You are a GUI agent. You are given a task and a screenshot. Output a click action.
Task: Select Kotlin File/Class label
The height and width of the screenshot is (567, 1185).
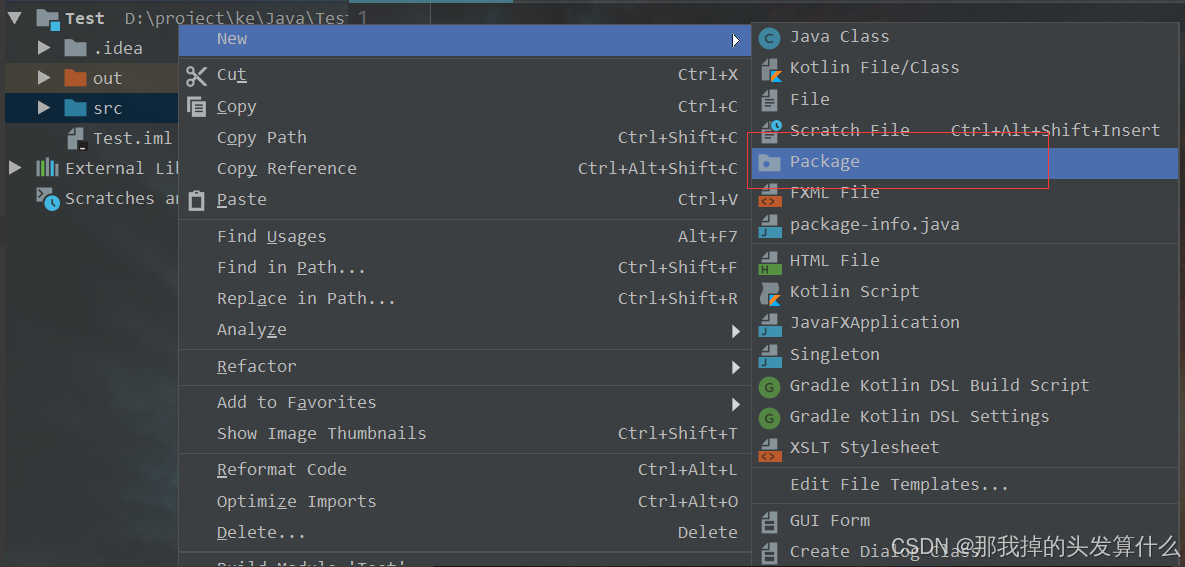coord(874,68)
